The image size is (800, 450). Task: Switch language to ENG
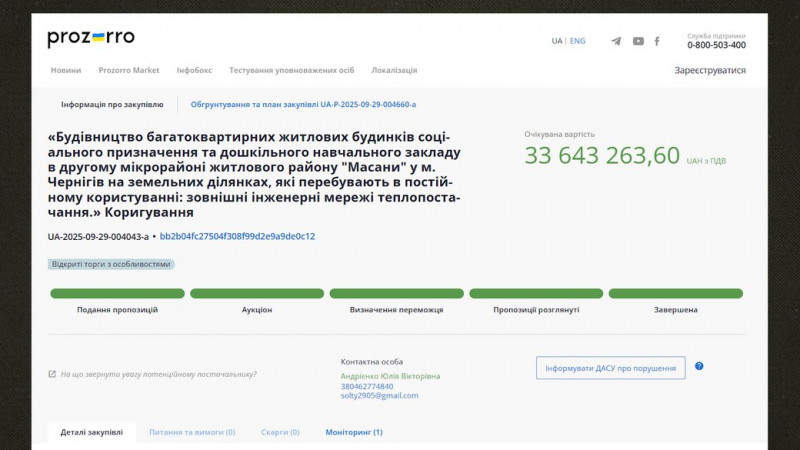click(x=578, y=41)
